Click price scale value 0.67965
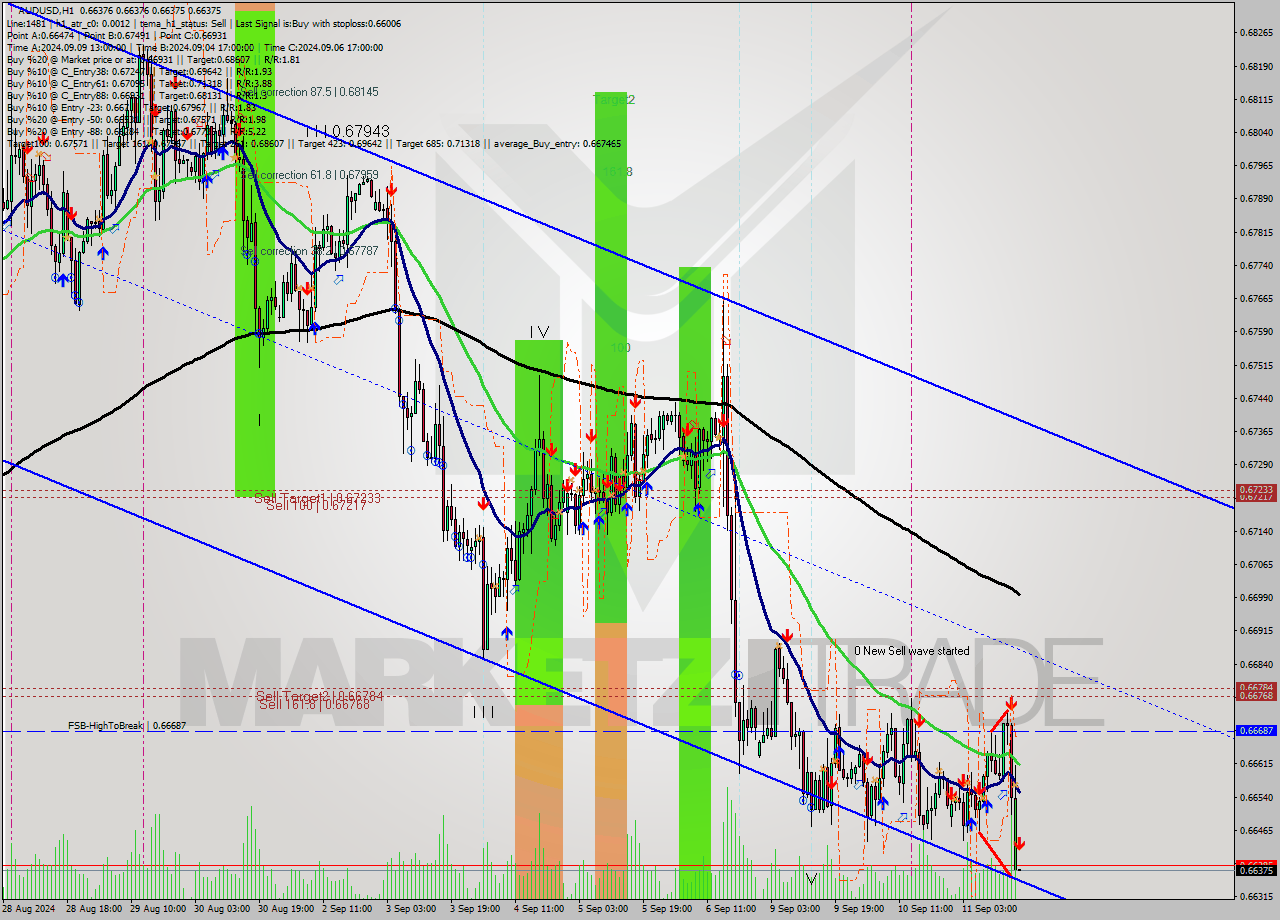Image resolution: width=1280 pixels, height=920 pixels. tap(1257, 165)
